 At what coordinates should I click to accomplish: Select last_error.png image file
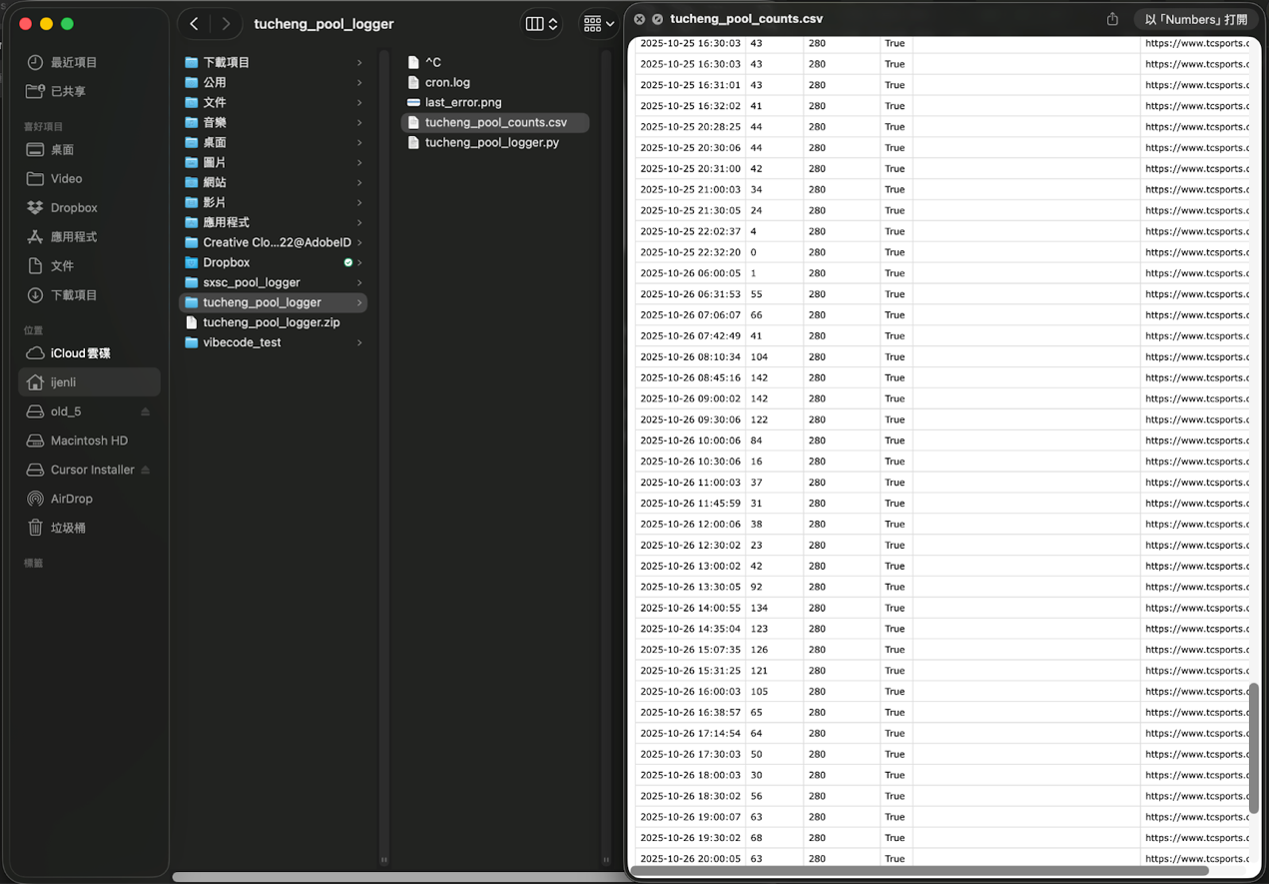pyautogui.click(x=463, y=102)
